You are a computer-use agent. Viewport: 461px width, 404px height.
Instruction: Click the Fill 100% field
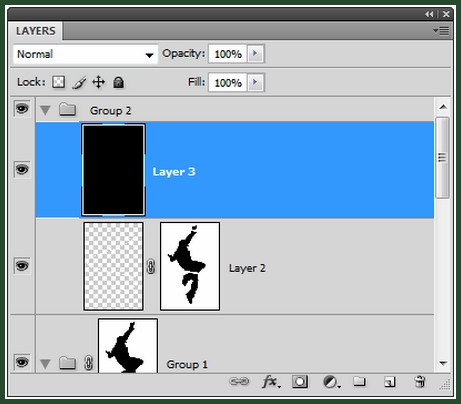pos(228,82)
